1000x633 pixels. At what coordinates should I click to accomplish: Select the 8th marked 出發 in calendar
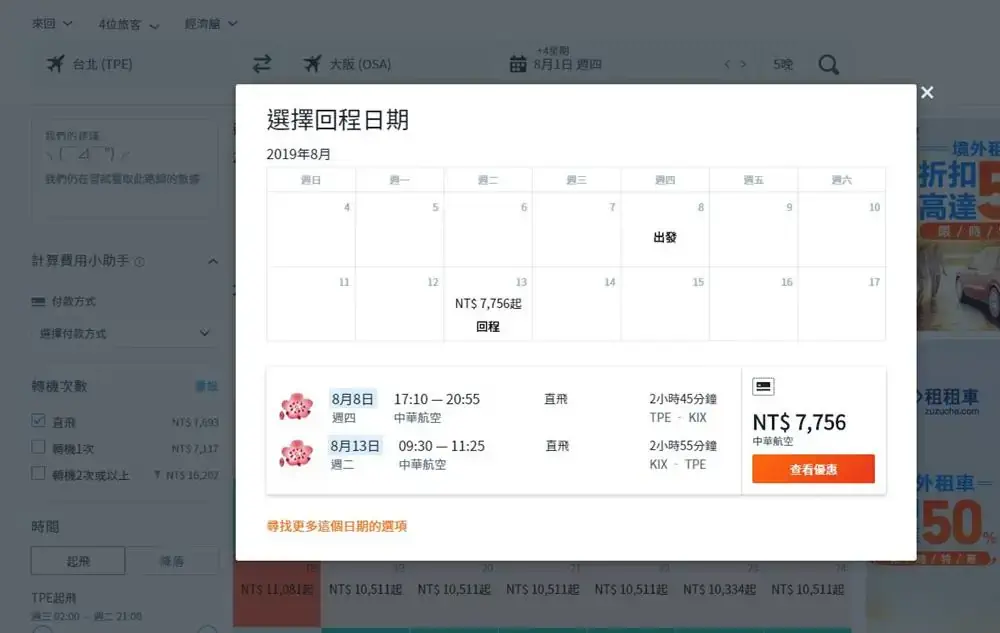665,229
